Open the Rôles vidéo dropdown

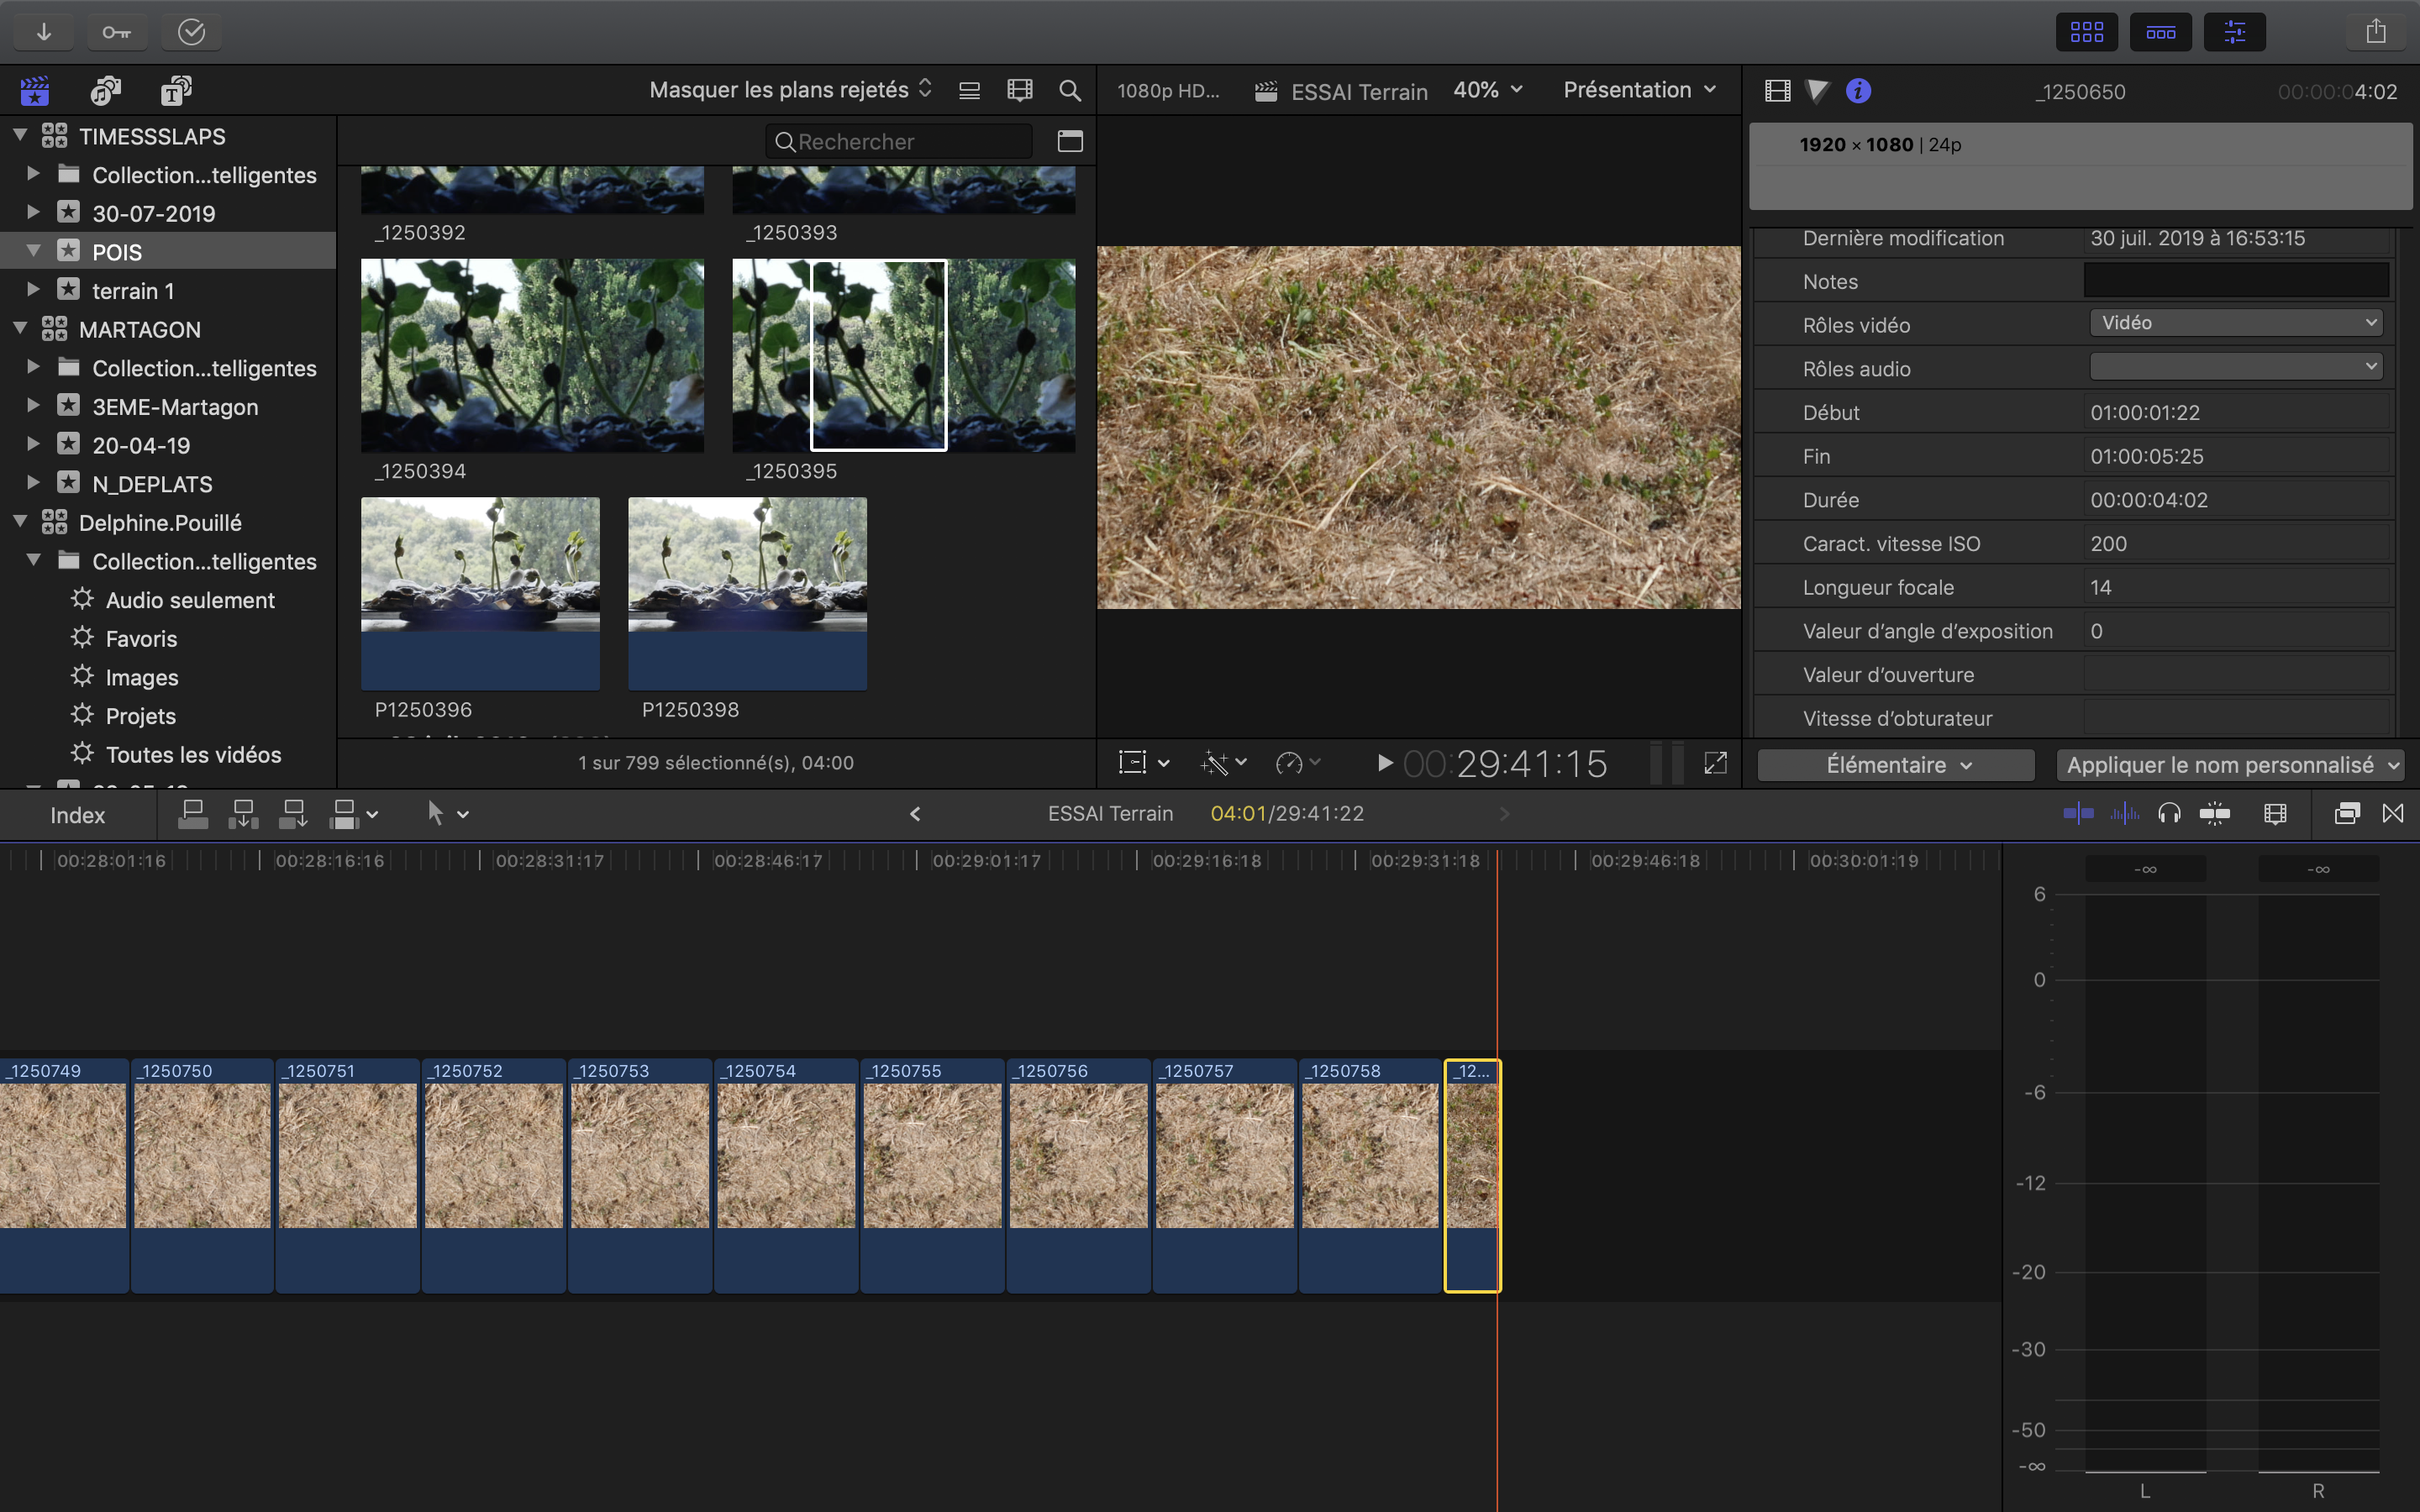pyautogui.click(x=2236, y=323)
